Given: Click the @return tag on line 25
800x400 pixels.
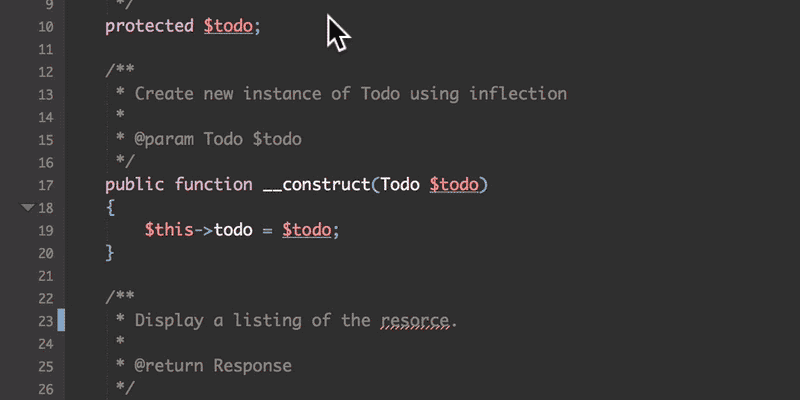Looking at the screenshot, I should (169, 366).
